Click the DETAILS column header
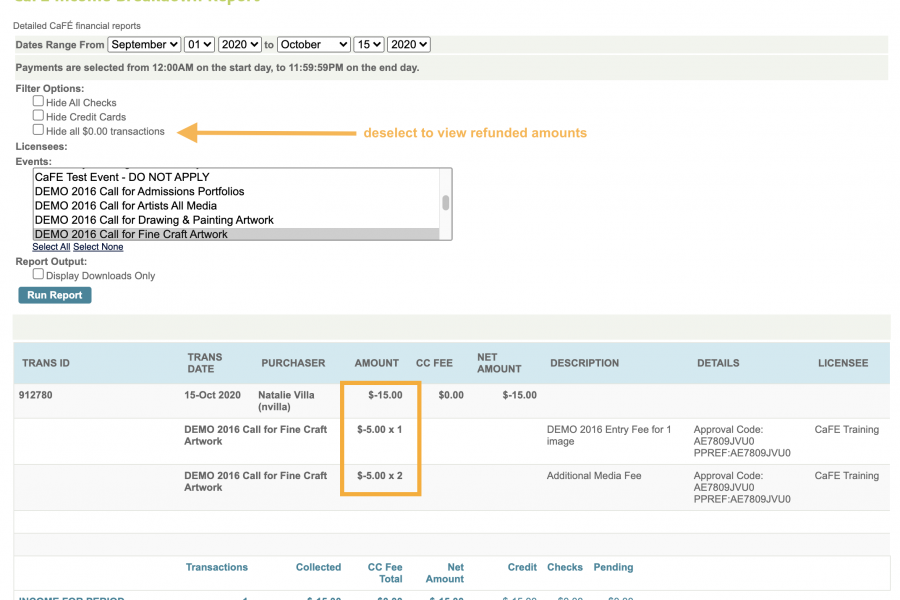This screenshot has height=600, width=900. [x=718, y=363]
